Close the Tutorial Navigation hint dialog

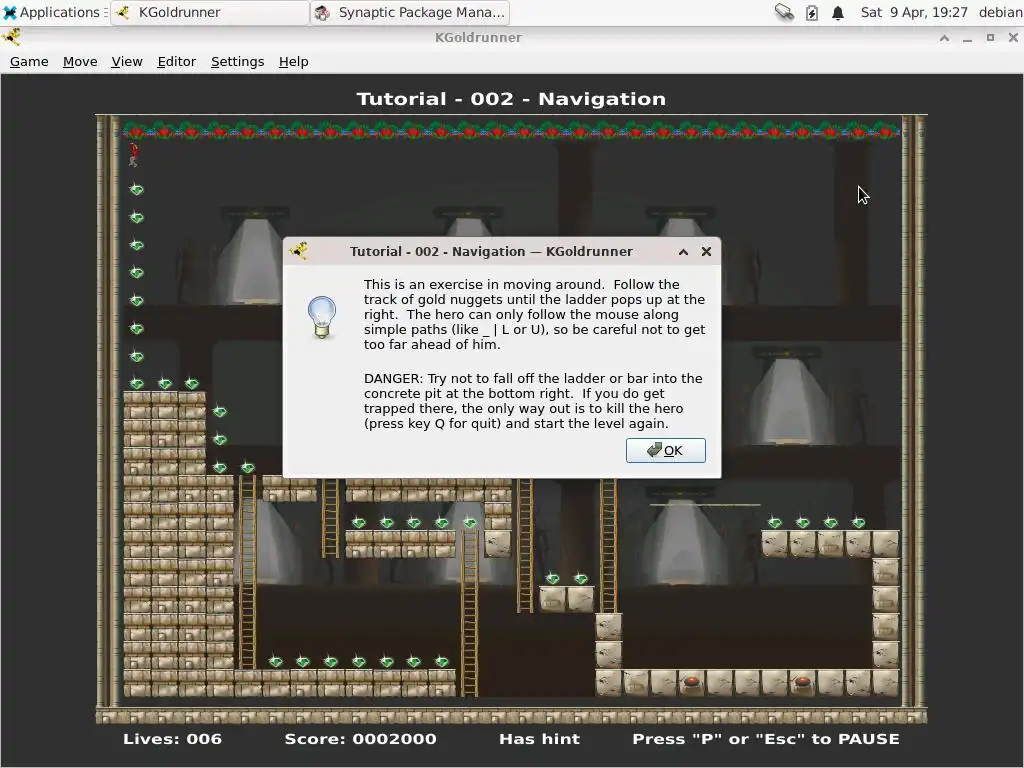[x=706, y=251]
